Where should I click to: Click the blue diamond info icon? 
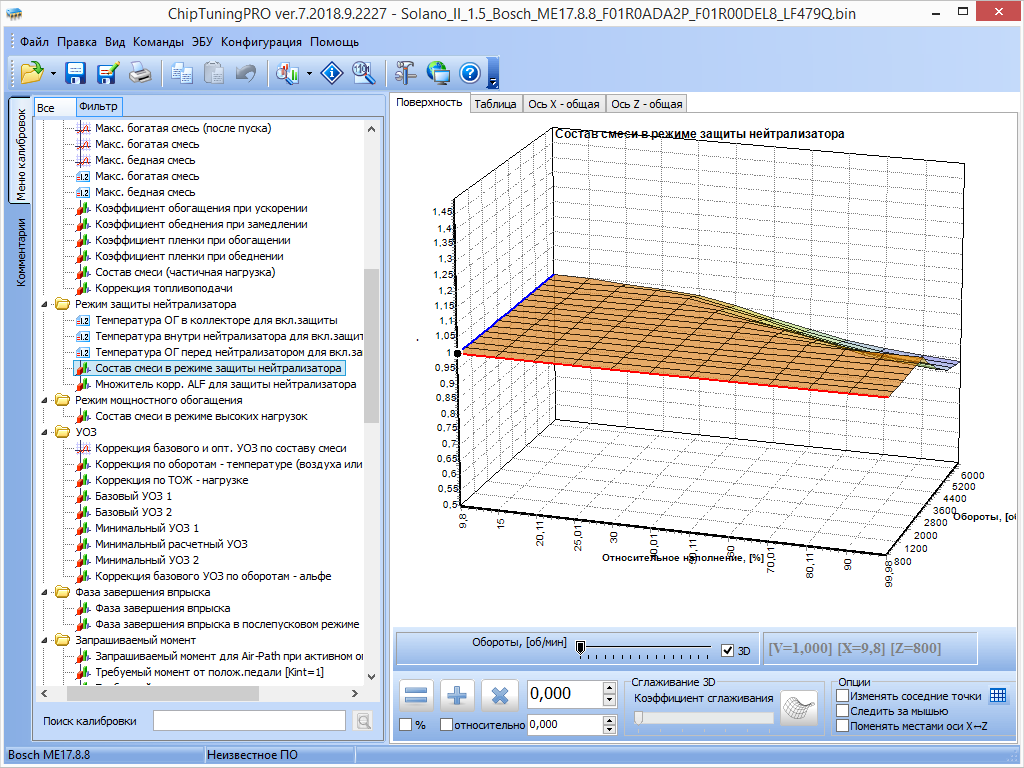point(332,73)
